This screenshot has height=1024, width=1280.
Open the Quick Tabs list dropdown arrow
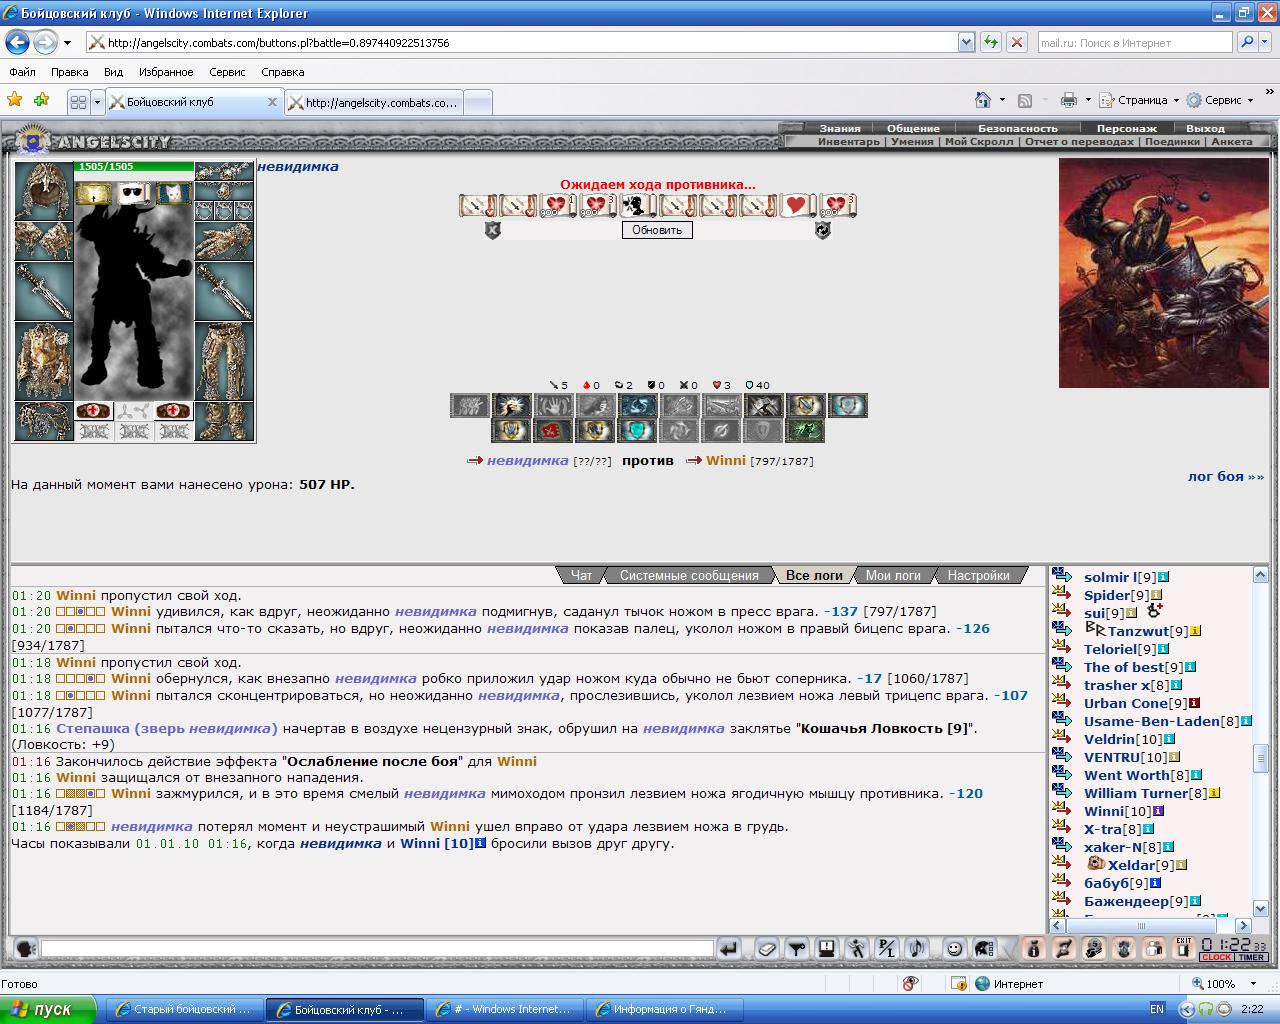click(97, 102)
